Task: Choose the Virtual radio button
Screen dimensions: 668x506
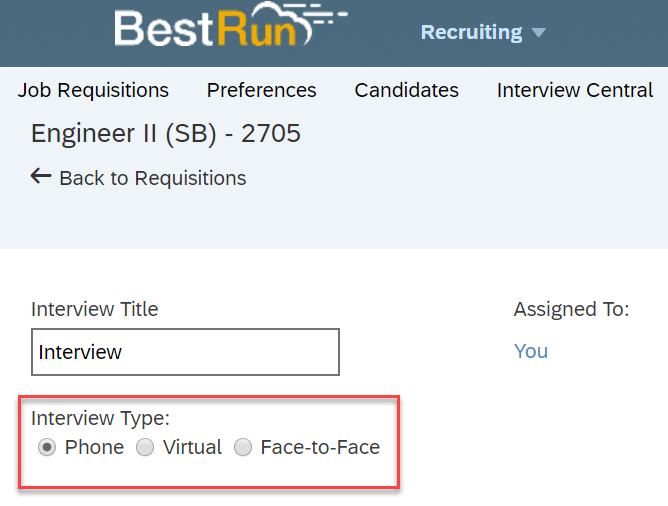Action: tap(145, 447)
